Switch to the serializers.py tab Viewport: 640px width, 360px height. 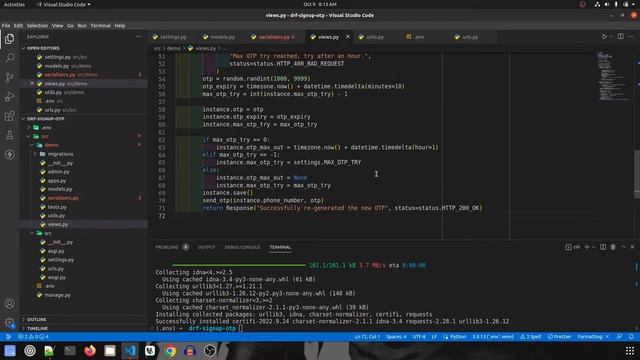click(273, 37)
